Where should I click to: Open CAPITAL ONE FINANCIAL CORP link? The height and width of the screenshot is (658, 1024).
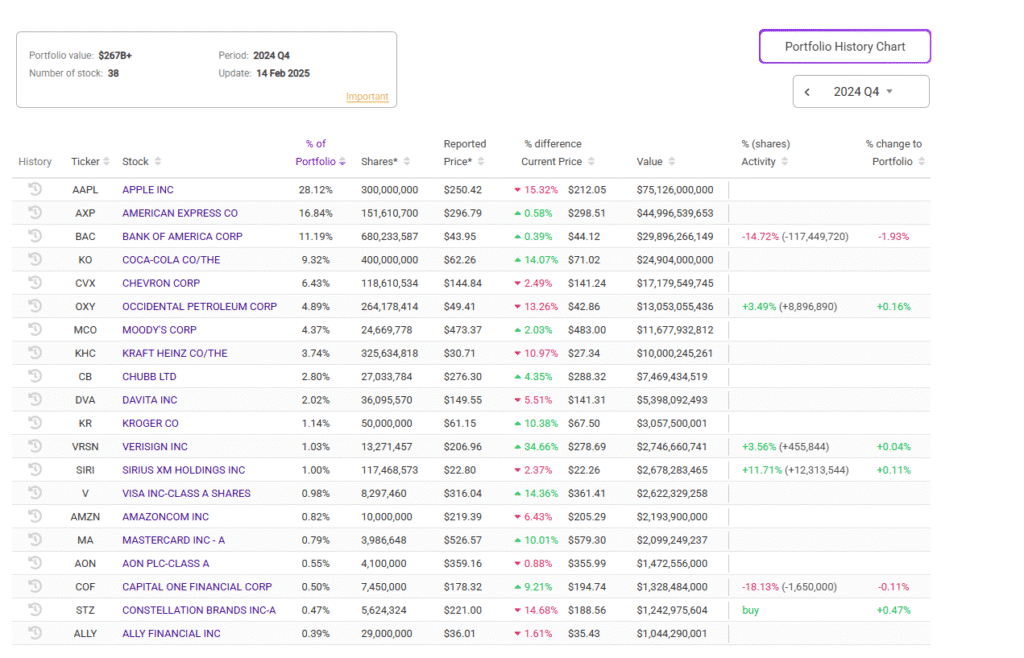[197, 587]
